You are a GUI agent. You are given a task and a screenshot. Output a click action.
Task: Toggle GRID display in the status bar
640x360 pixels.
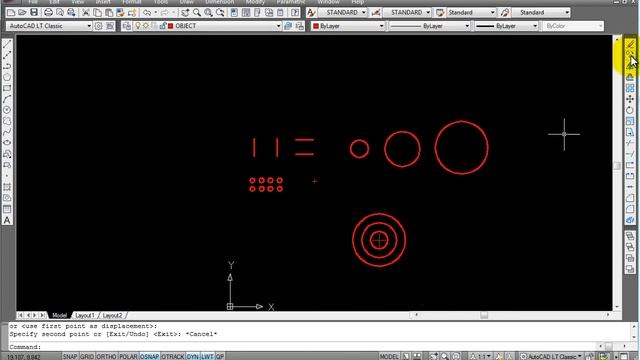(x=87, y=356)
